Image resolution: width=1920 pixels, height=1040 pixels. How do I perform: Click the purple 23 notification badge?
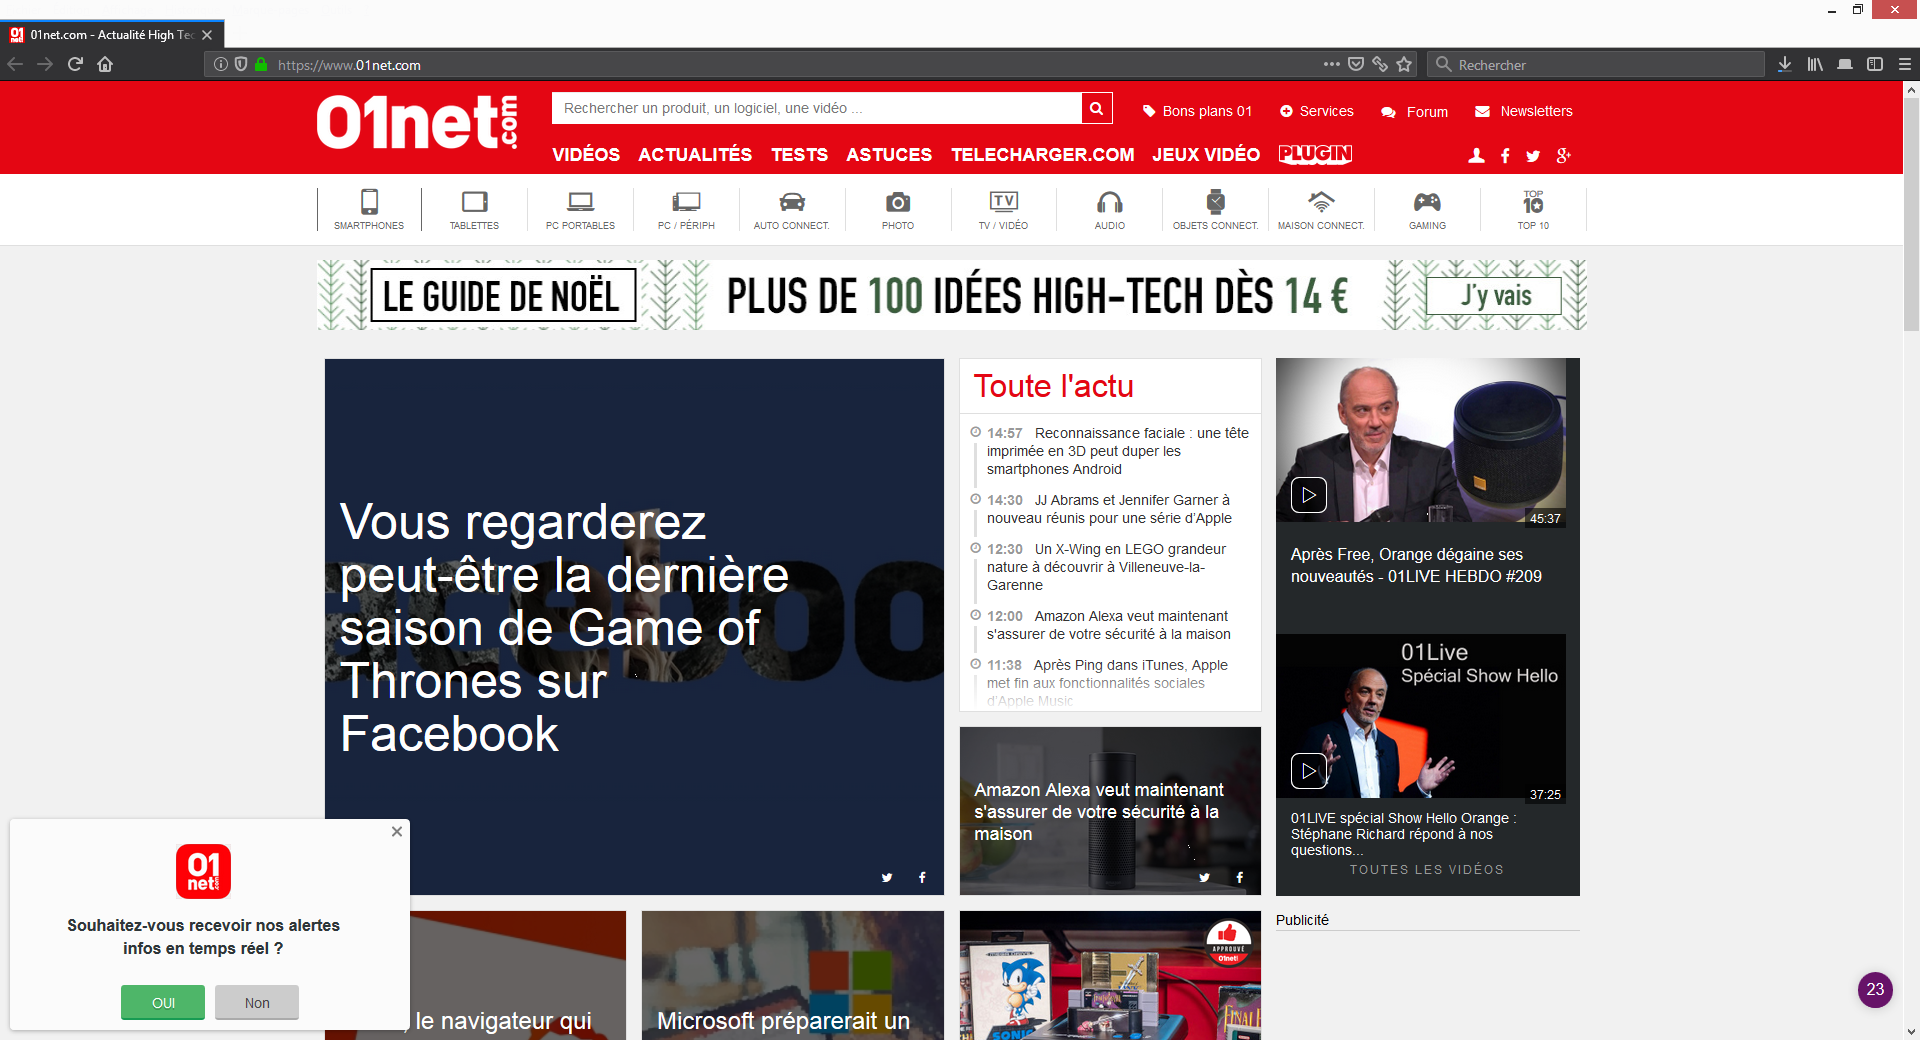1875,989
